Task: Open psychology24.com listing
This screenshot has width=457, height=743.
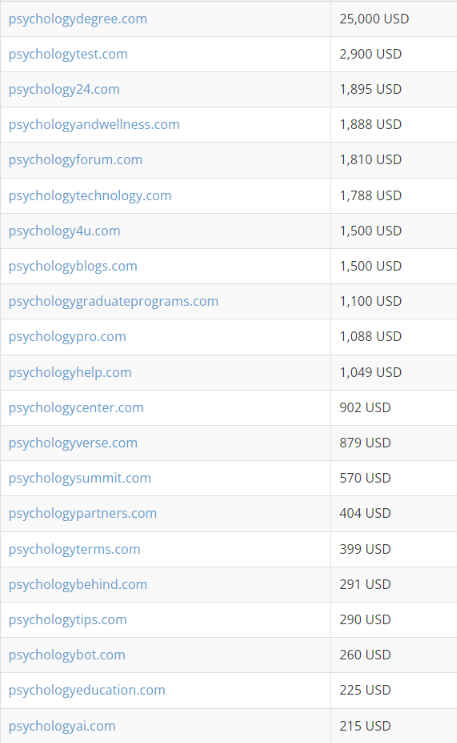Action: [x=64, y=90]
